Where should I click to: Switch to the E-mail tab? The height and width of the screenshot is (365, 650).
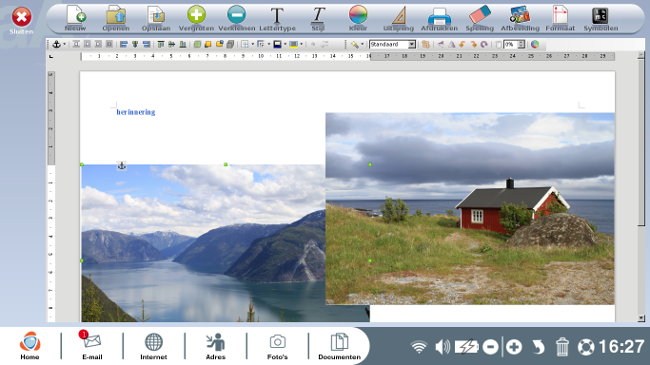click(92, 346)
